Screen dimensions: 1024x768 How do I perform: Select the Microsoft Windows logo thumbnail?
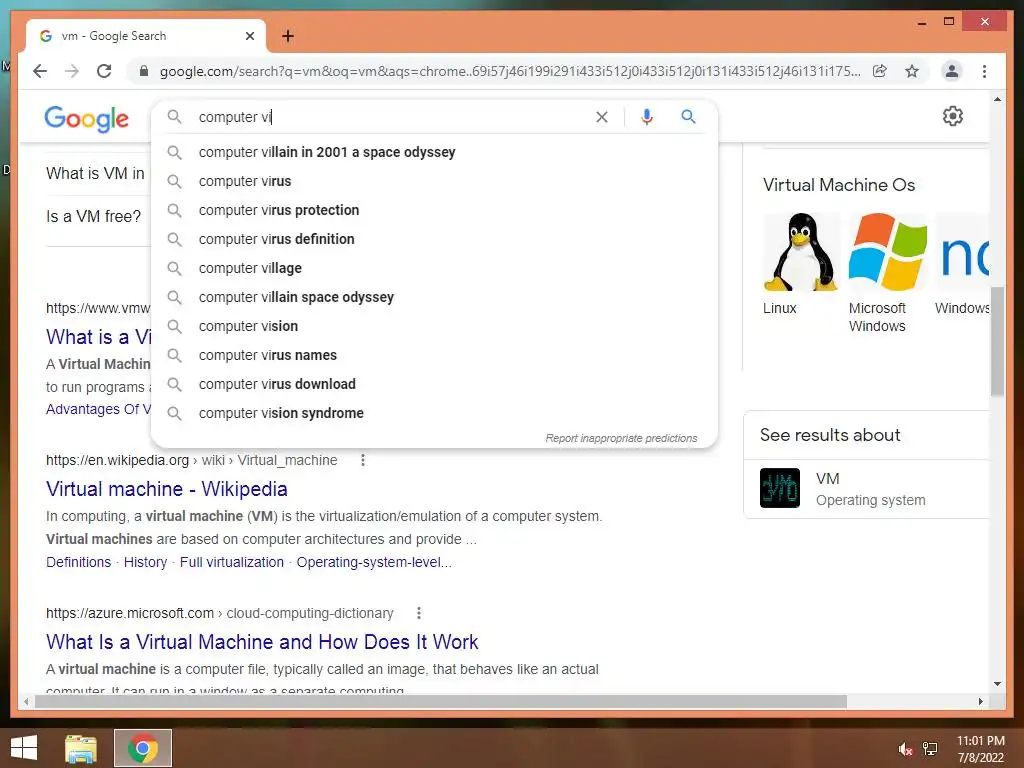[888, 252]
